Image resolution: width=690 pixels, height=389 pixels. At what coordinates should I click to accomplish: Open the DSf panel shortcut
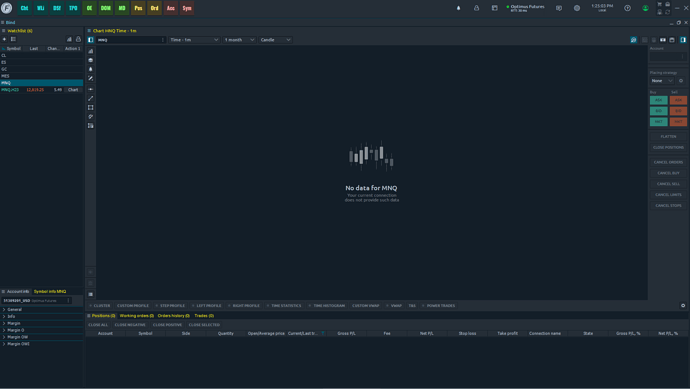(x=57, y=8)
